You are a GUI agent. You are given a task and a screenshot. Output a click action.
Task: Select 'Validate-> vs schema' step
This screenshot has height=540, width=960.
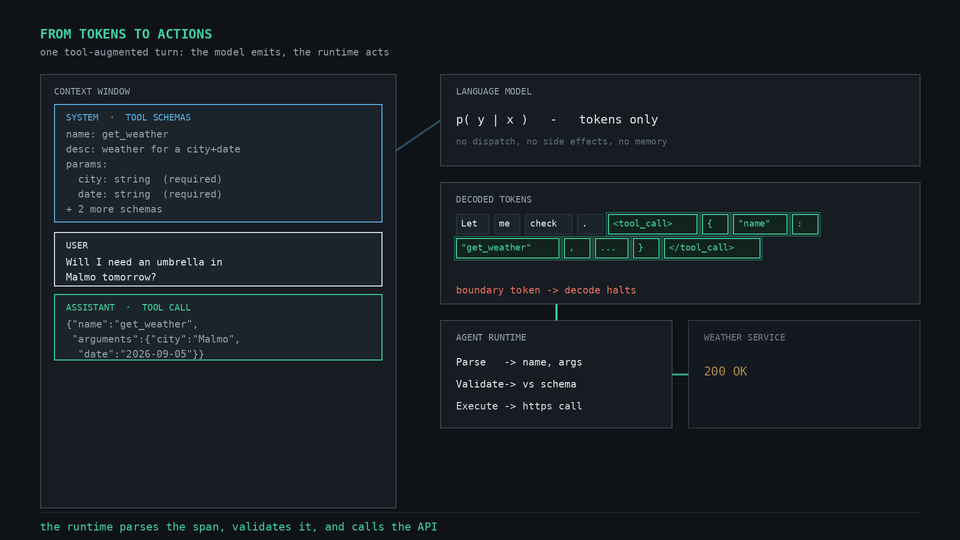click(x=516, y=384)
